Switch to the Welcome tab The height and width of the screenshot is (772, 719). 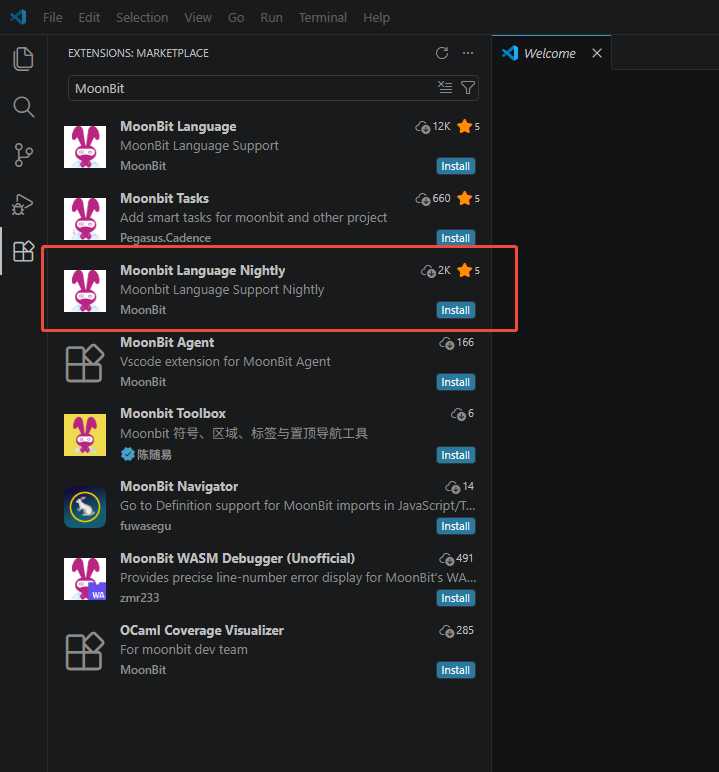(550, 53)
